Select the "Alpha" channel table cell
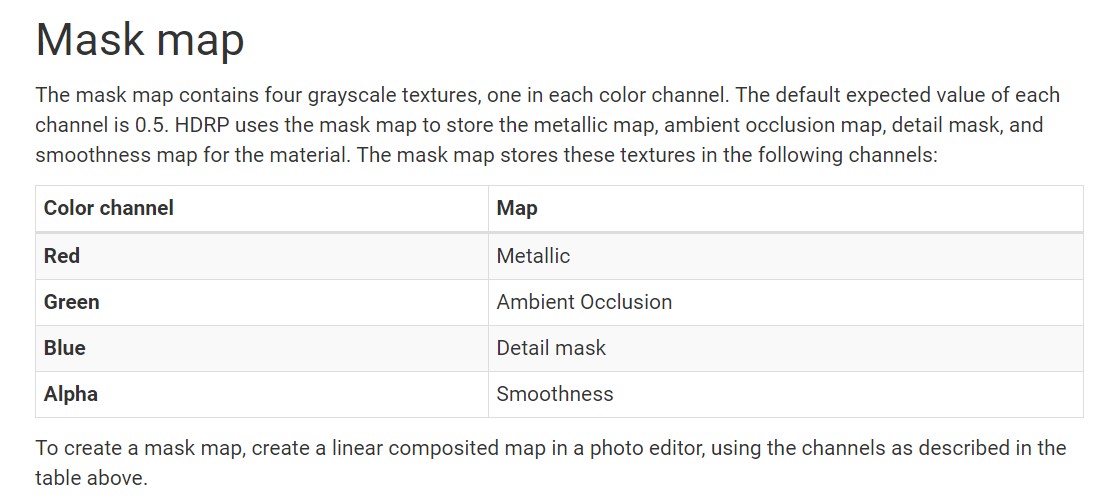Screen dimensions: 1107x501 point(71,394)
